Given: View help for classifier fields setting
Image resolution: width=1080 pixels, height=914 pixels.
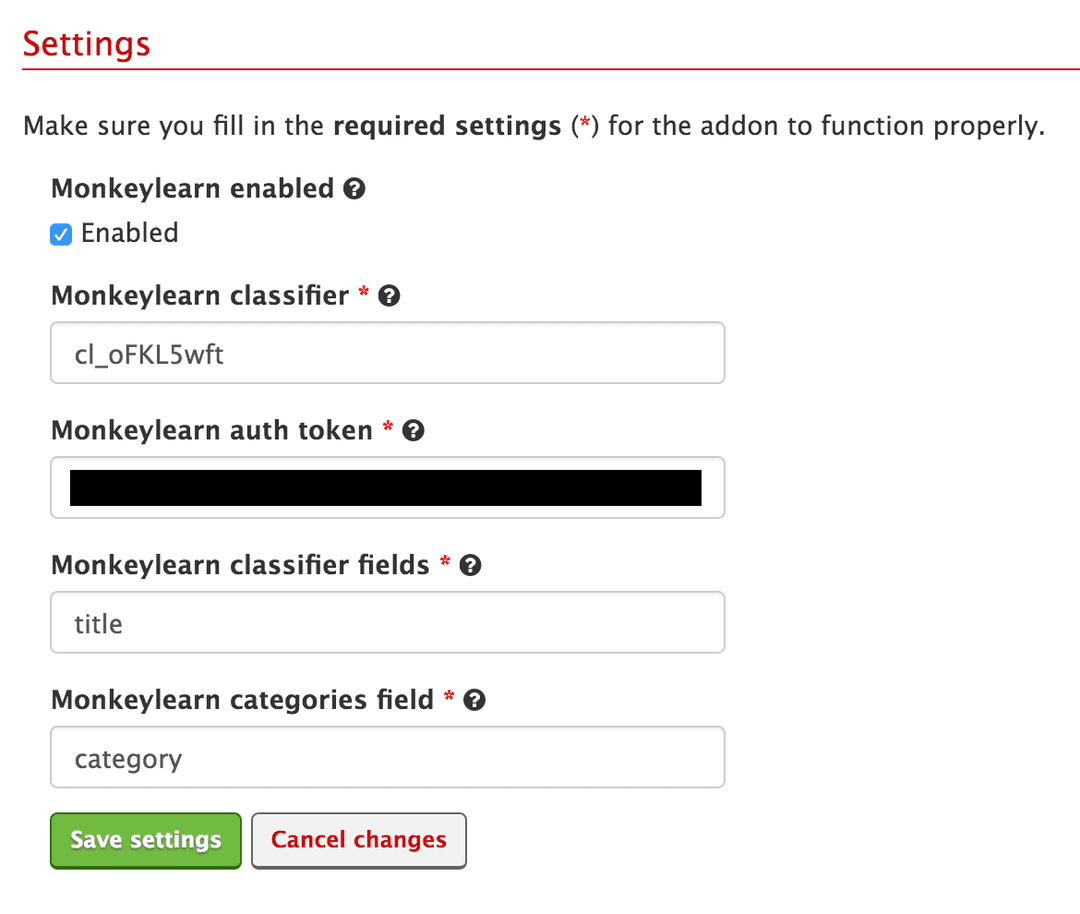Looking at the screenshot, I should tap(470, 565).
